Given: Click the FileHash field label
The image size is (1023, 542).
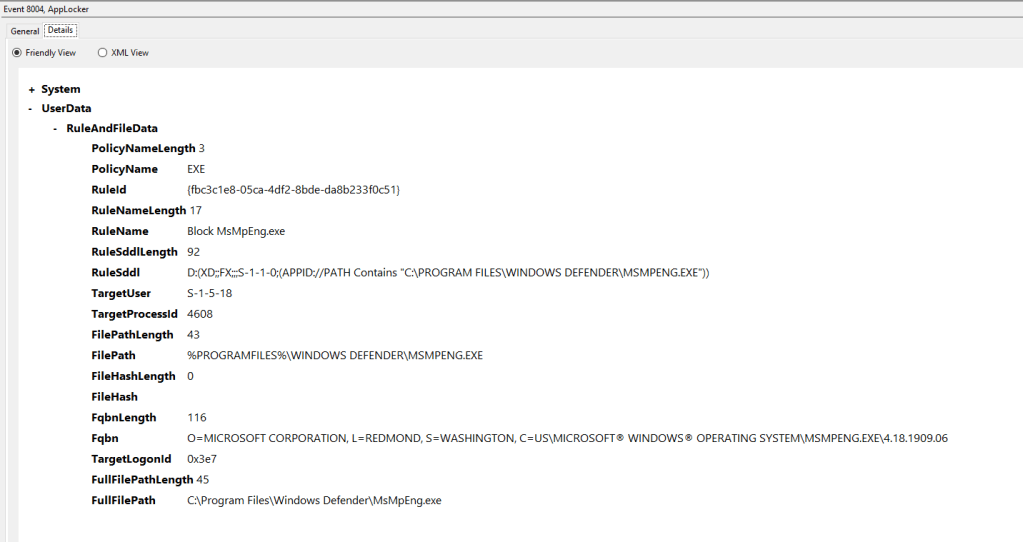Looking at the screenshot, I should [114, 397].
